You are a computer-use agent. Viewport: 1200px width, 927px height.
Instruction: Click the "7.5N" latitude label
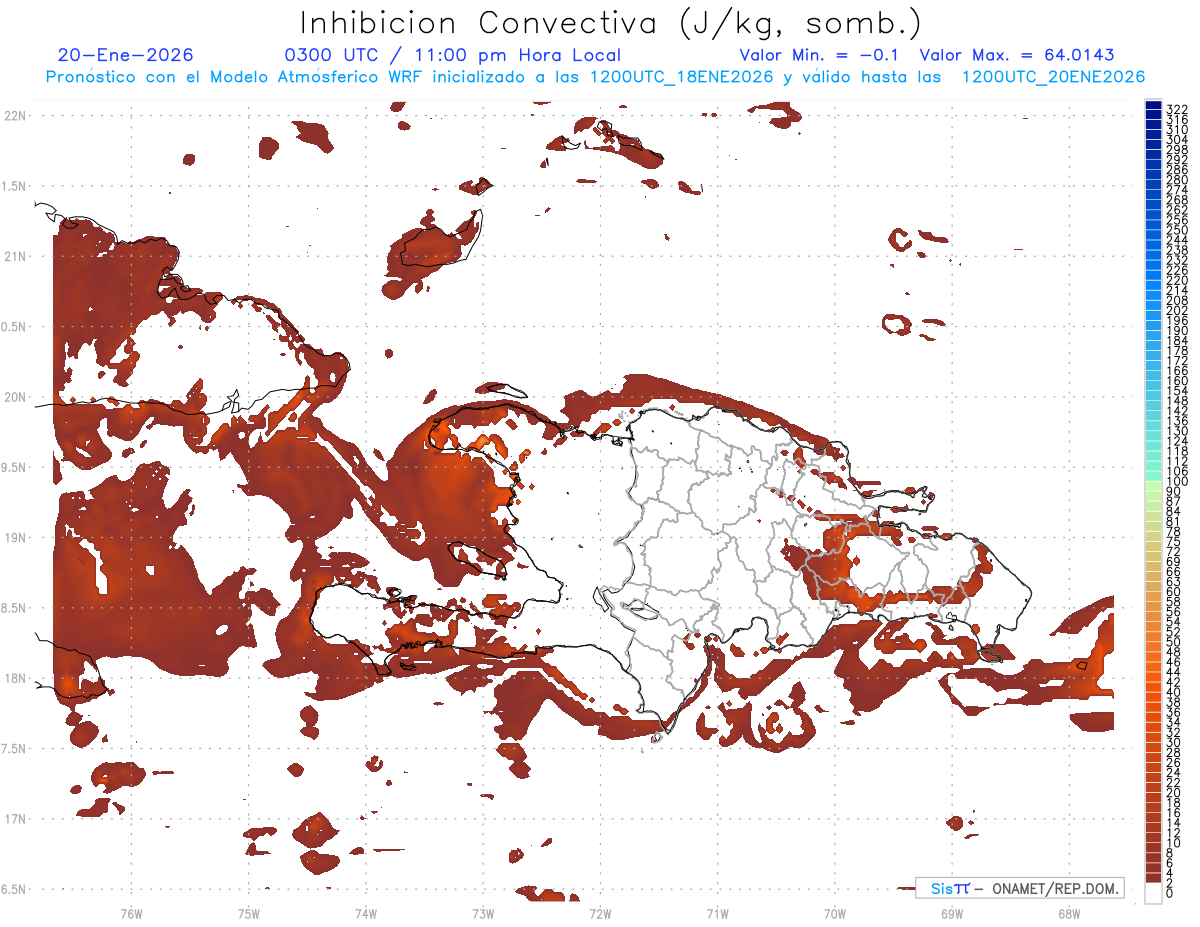point(14,748)
